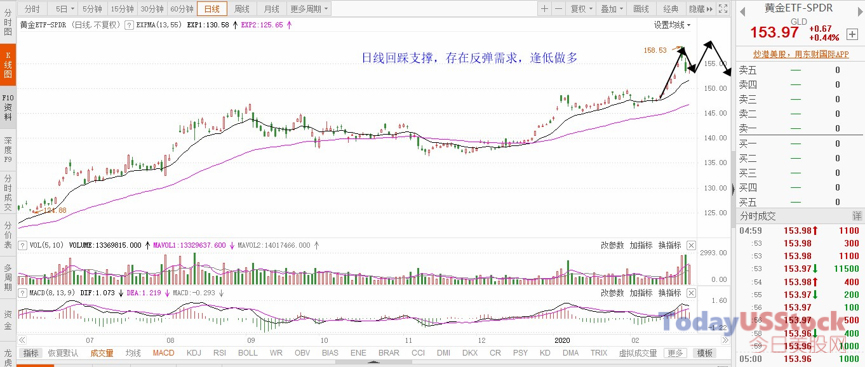Screen dimensions: 865x367
Task: Click 详 detail link in 分时成交
Action: click(x=857, y=216)
